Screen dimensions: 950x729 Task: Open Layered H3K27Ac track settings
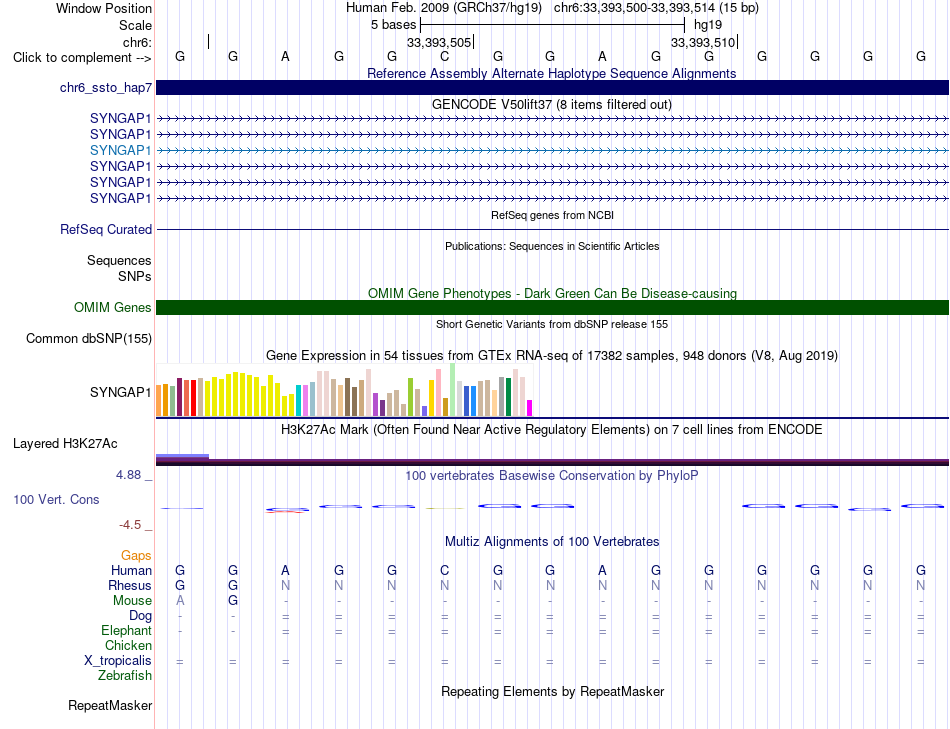65,444
